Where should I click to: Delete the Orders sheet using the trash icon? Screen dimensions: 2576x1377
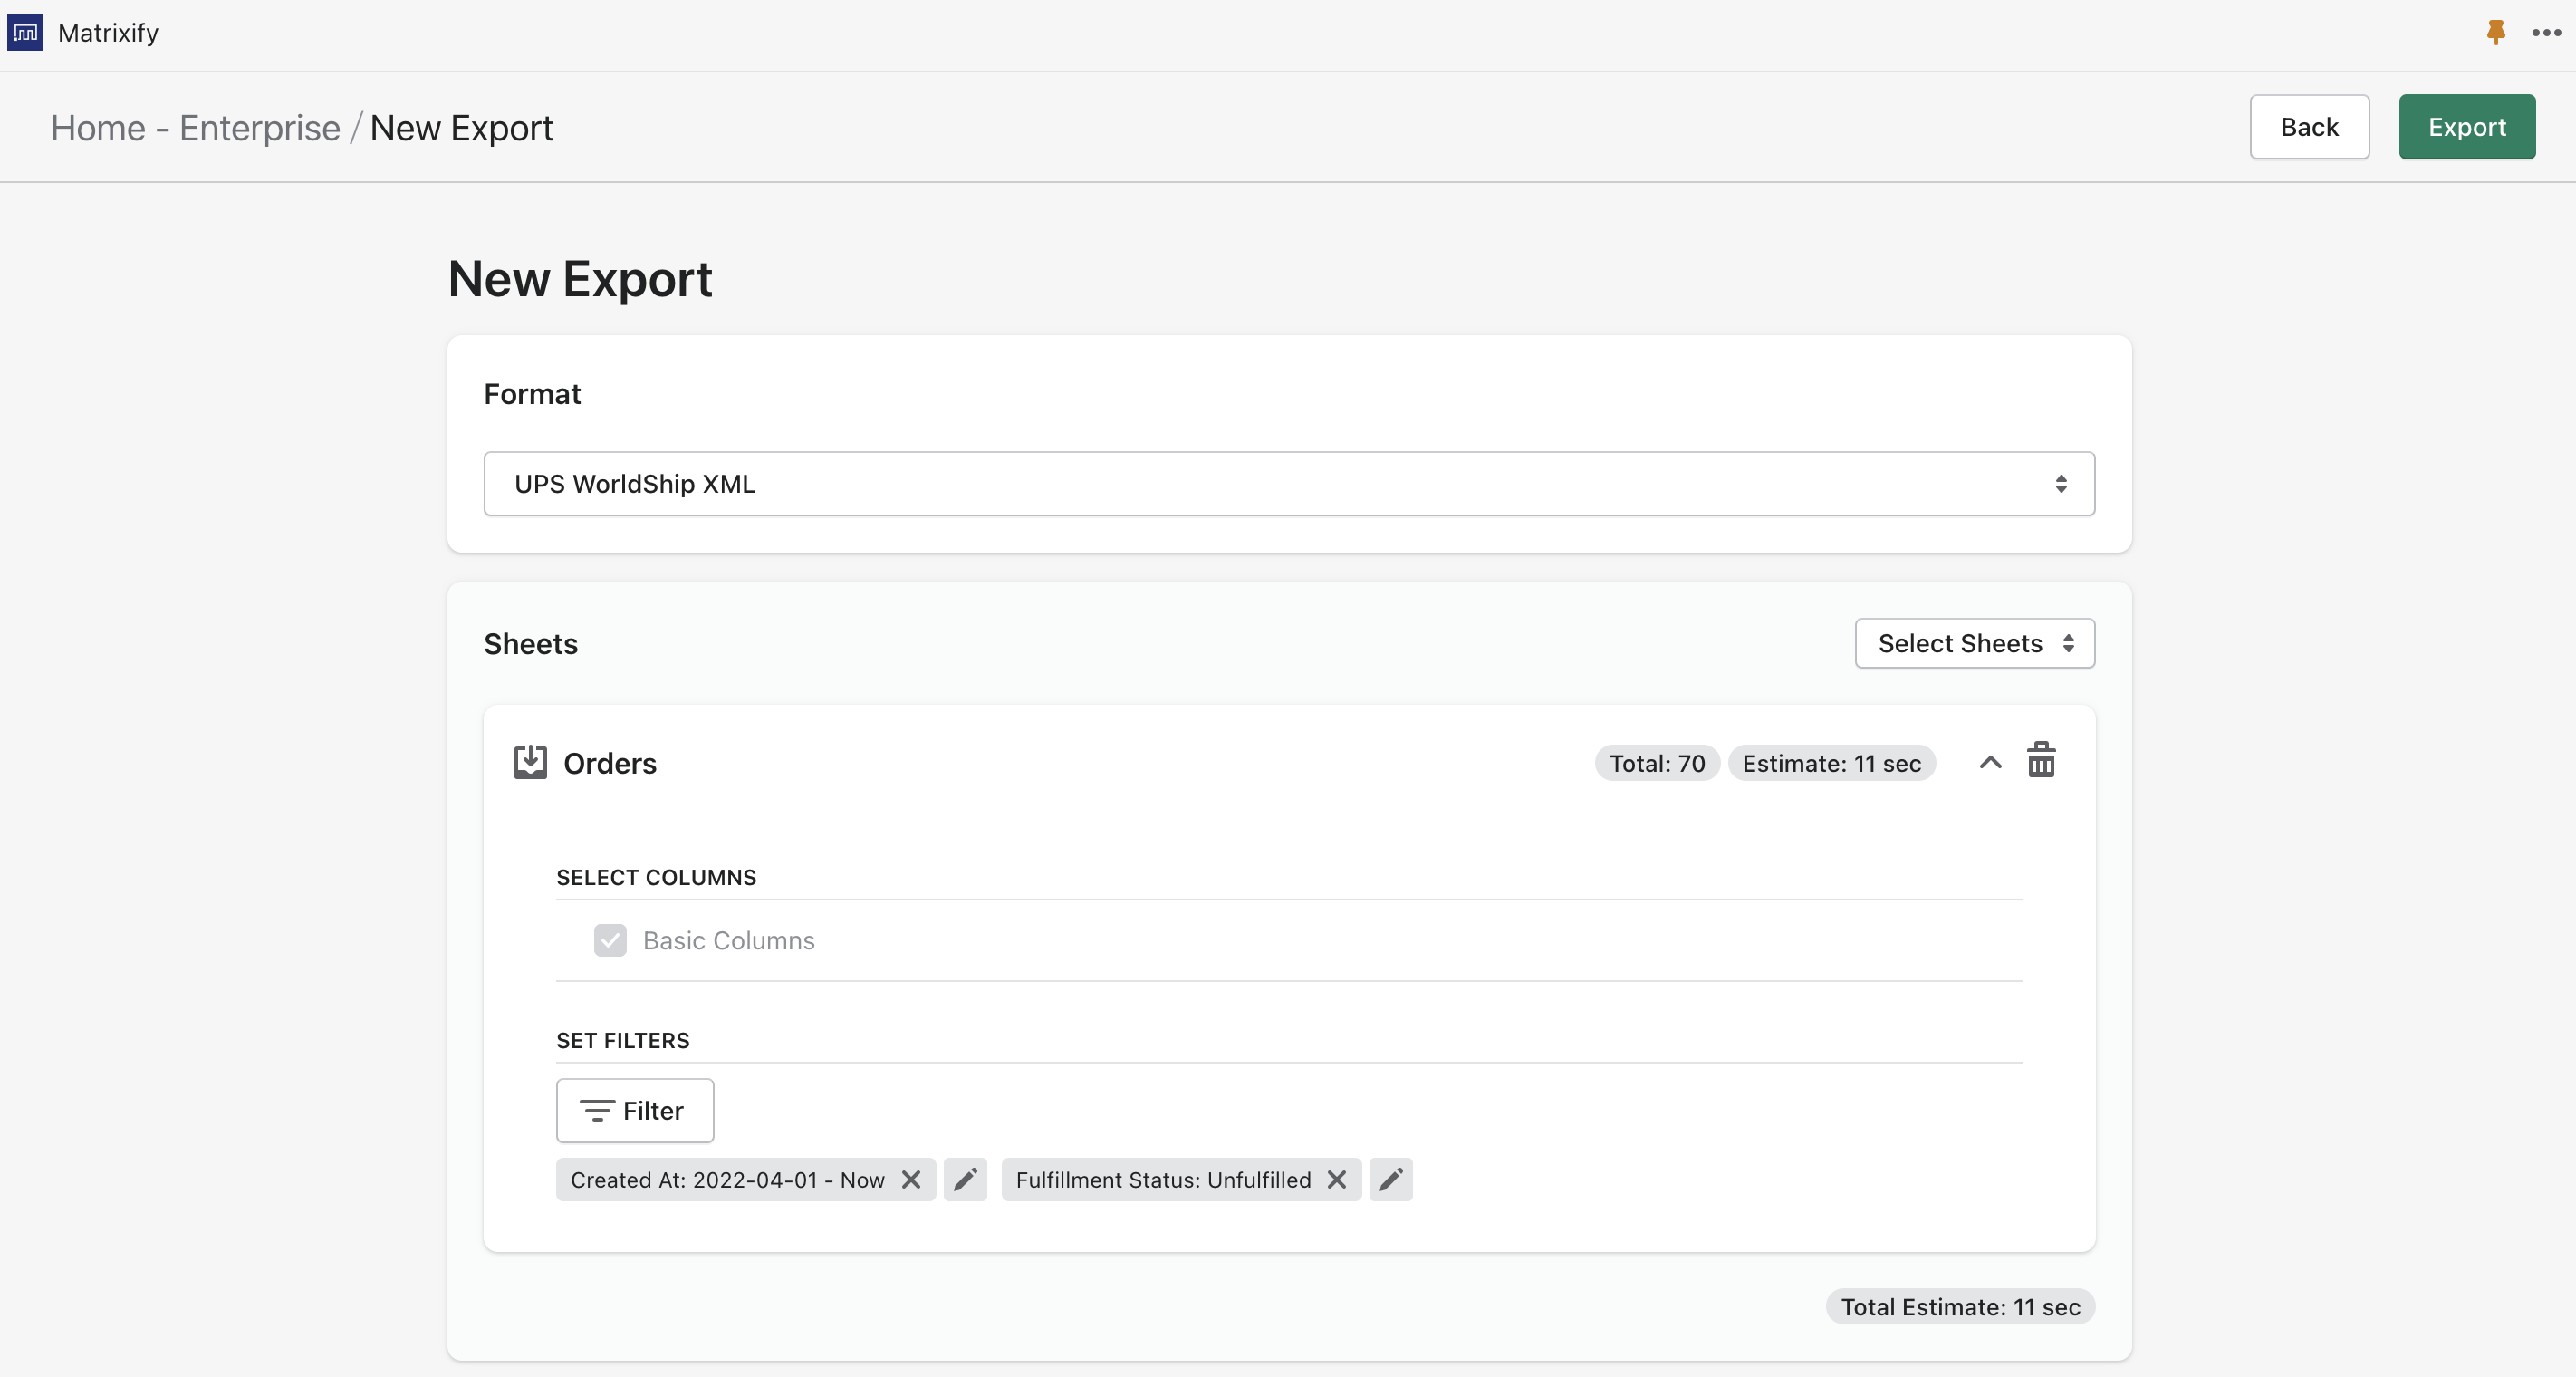point(2042,761)
